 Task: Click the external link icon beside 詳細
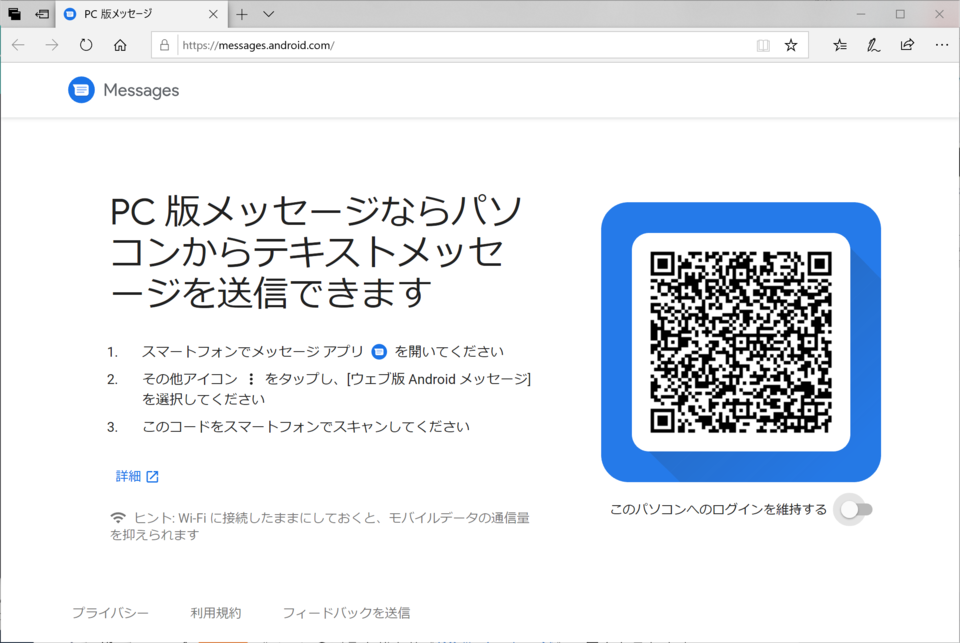point(152,476)
